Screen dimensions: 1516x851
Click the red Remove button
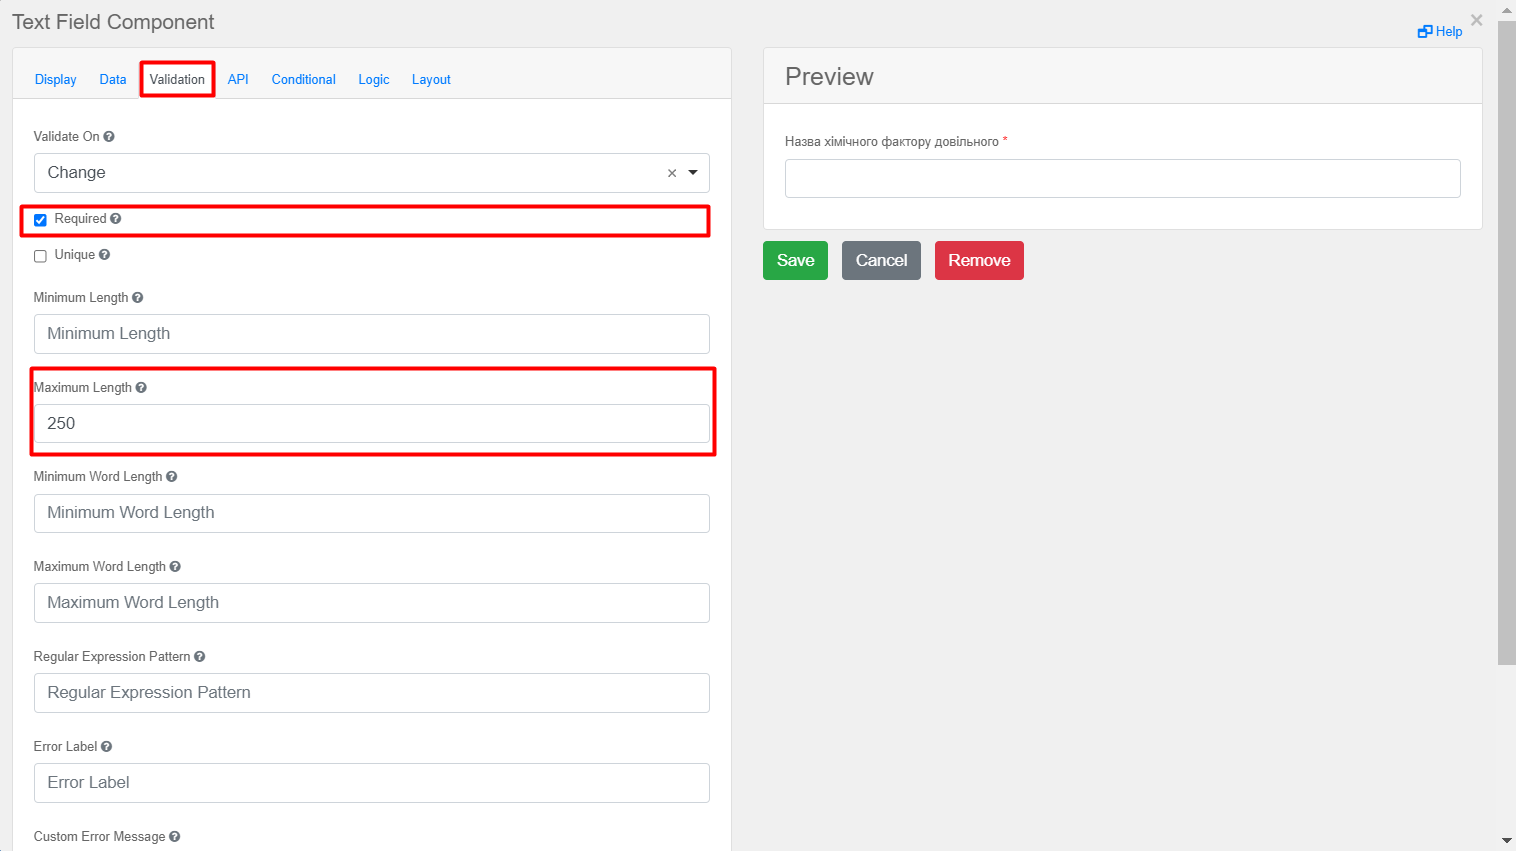point(979,261)
